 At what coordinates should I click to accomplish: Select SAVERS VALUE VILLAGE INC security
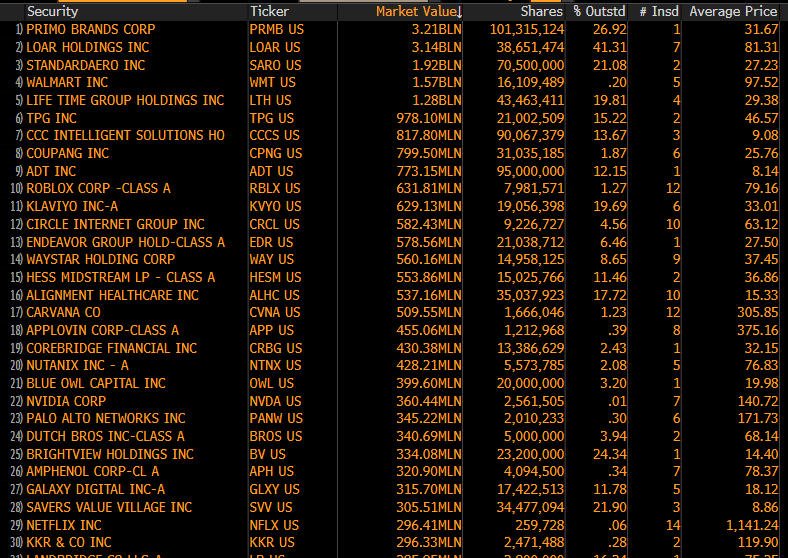pyautogui.click(x=109, y=507)
